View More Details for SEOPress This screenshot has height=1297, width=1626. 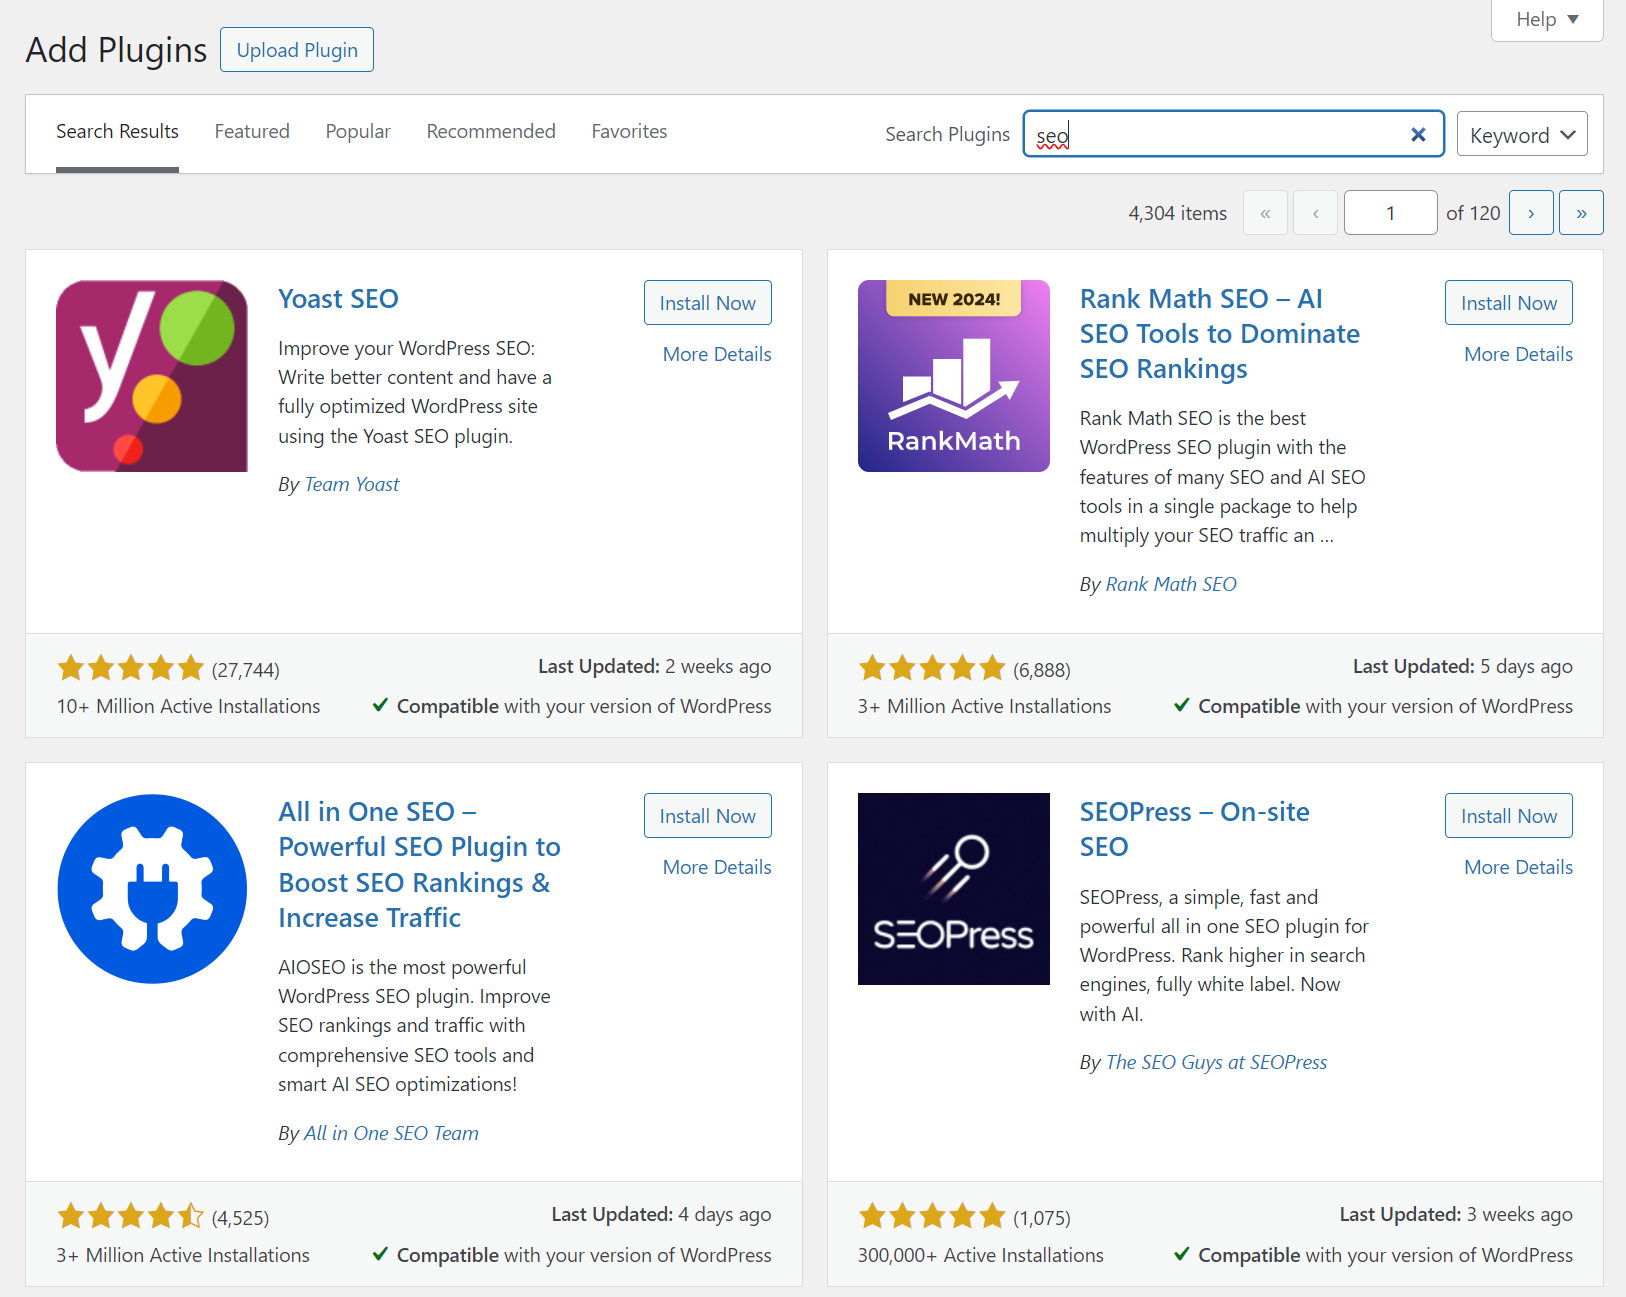point(1518,867)
